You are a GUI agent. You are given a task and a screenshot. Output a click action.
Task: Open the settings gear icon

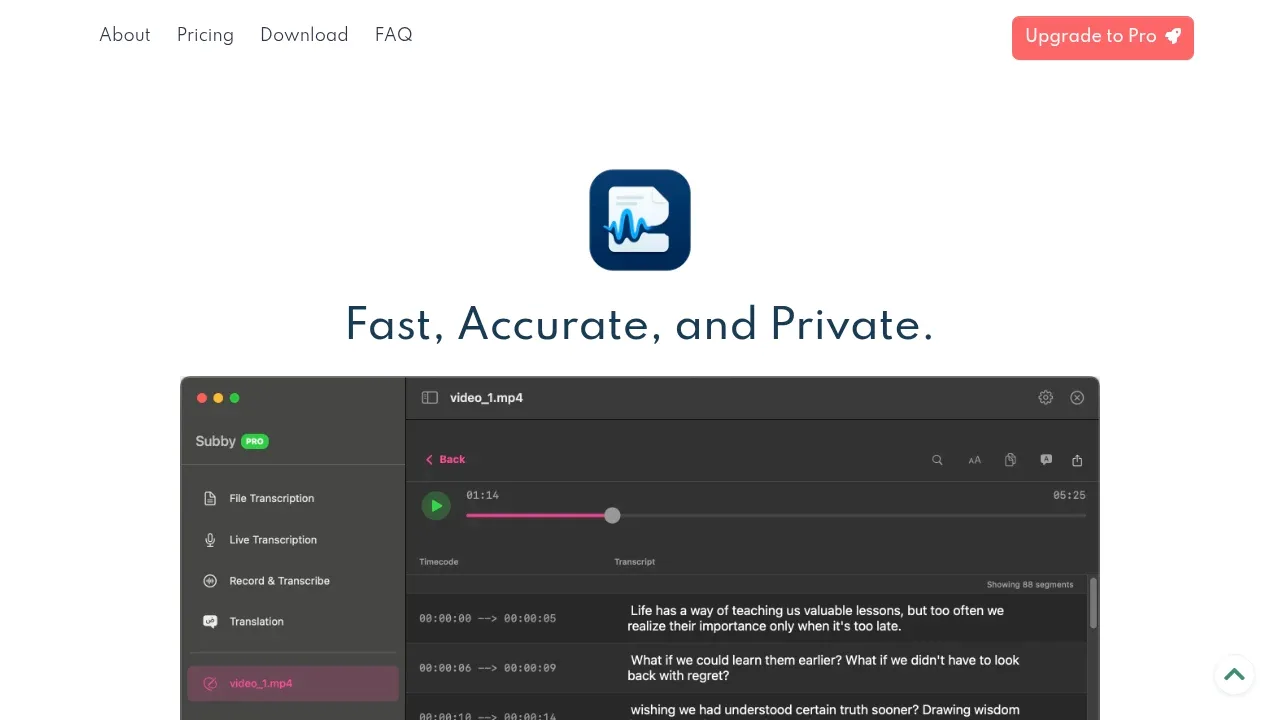click(x=1045, y=397)
